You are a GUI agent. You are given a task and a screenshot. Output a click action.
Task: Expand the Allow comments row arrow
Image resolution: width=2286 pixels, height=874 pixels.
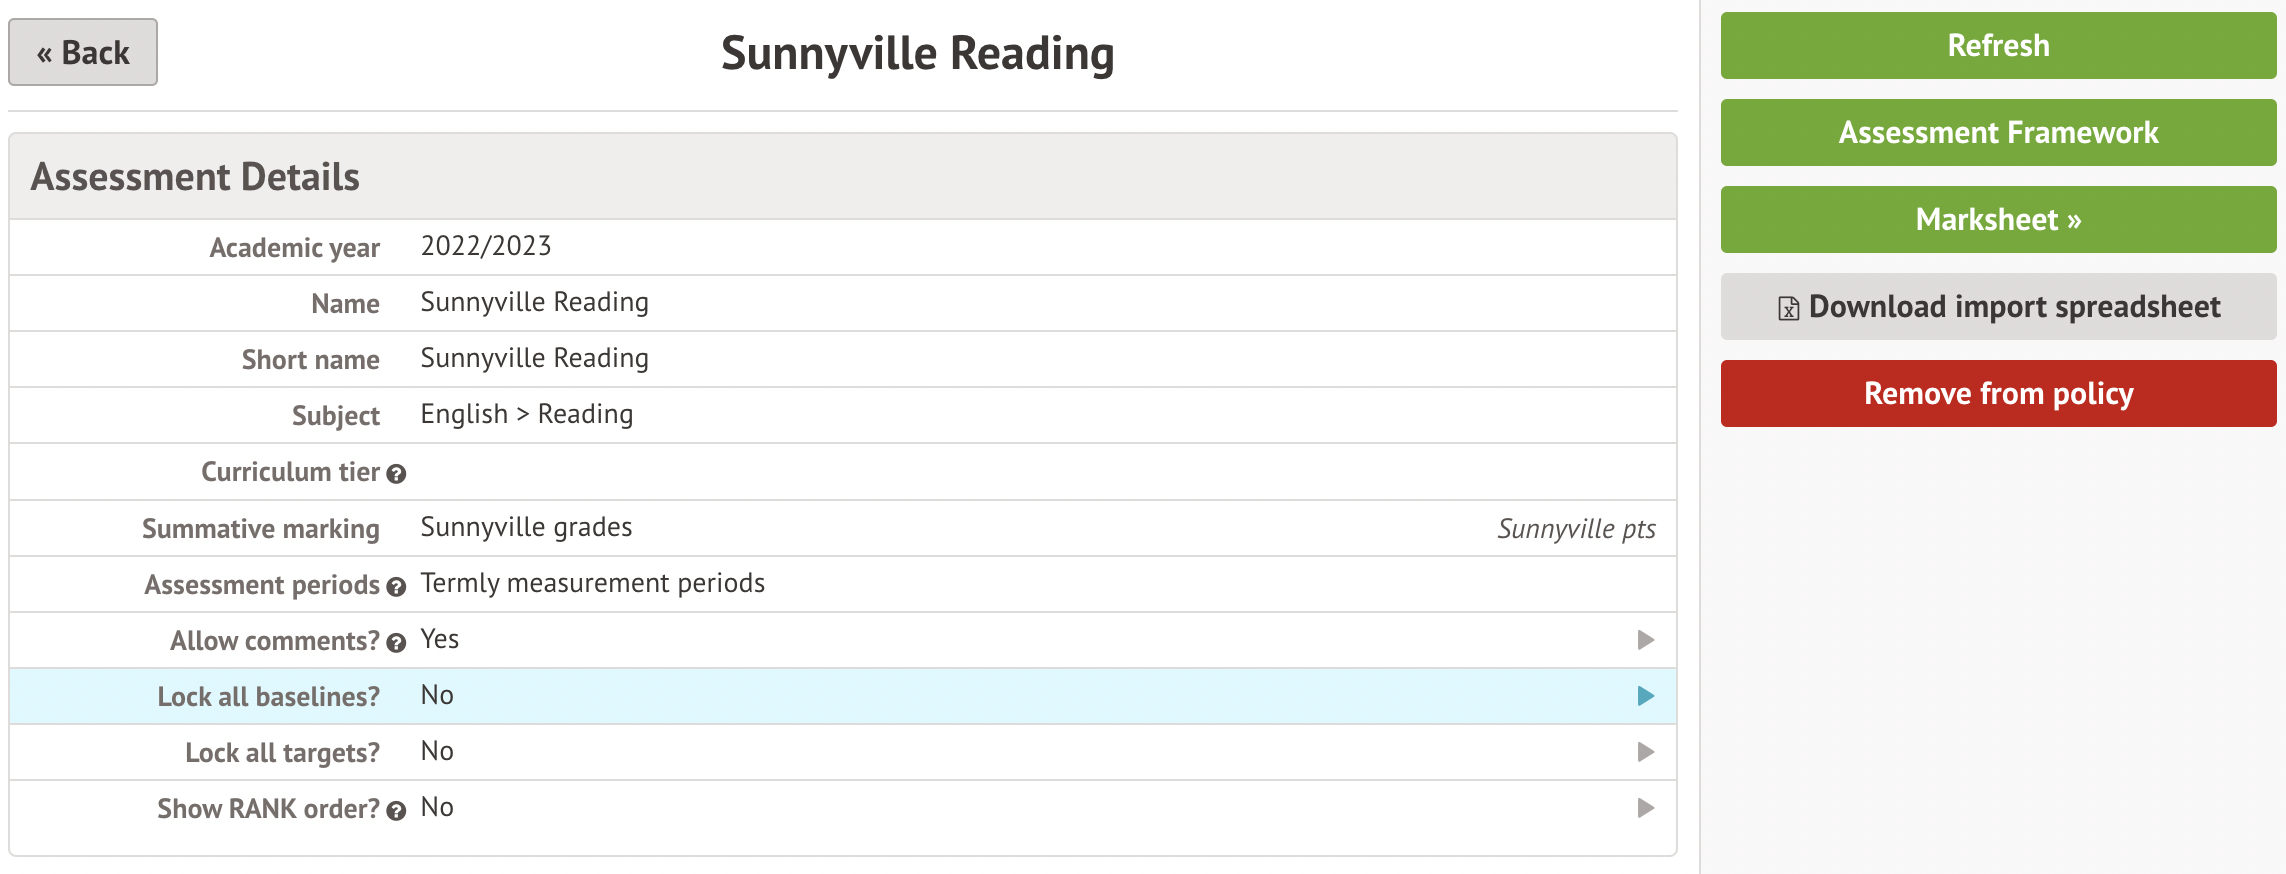1645,640
